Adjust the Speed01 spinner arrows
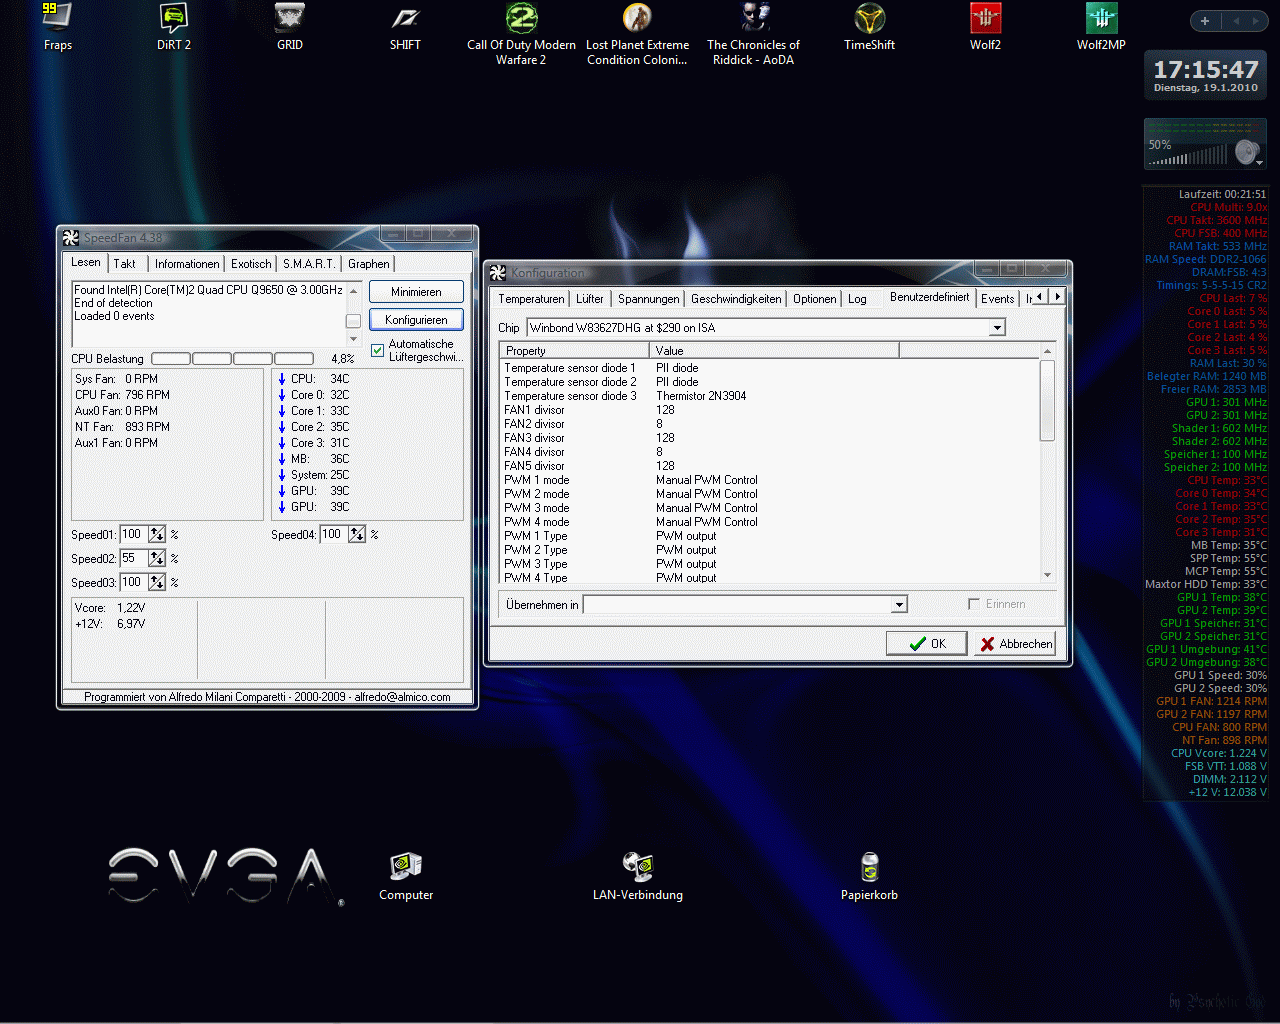The image size is (1280, 1024). [157, 535]
